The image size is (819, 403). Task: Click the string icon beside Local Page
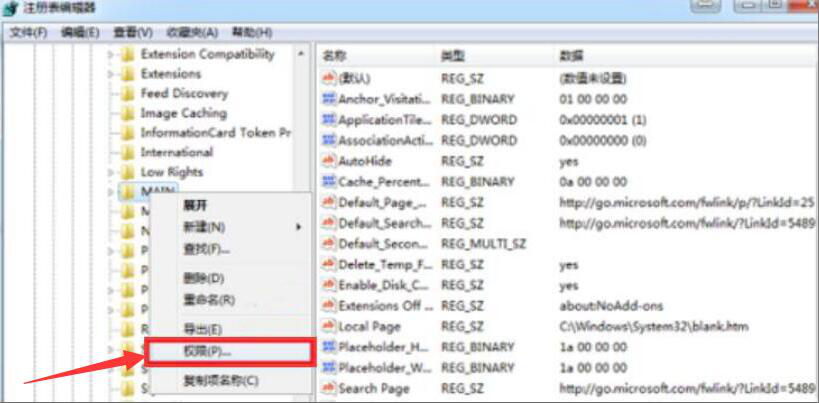click(x=329, y=326)
